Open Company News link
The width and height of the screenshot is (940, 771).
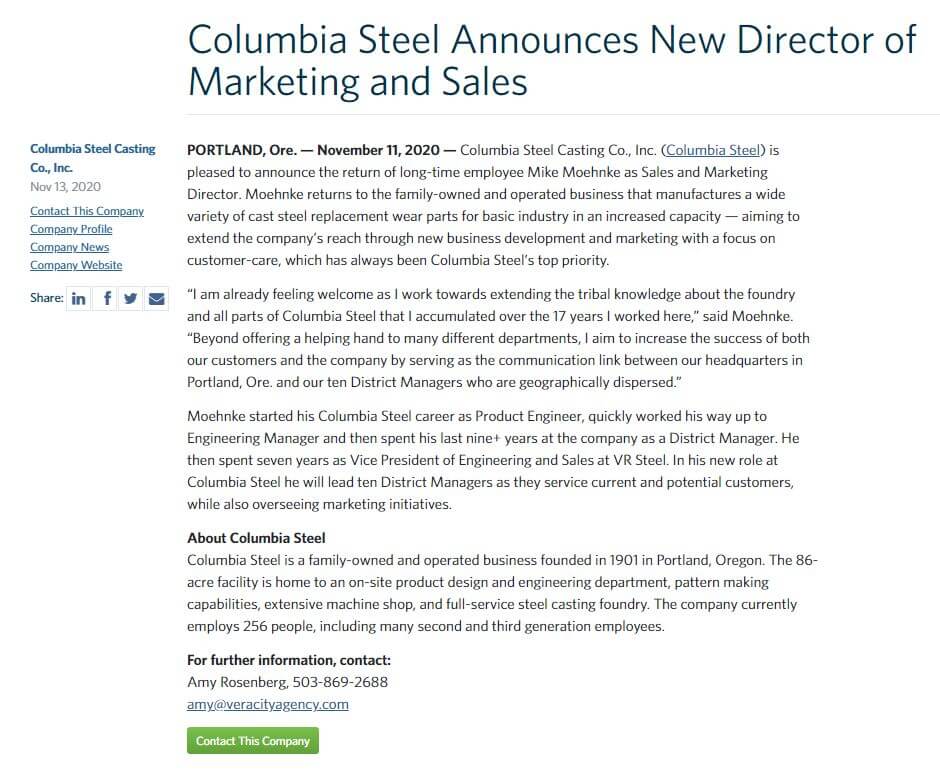70,247
